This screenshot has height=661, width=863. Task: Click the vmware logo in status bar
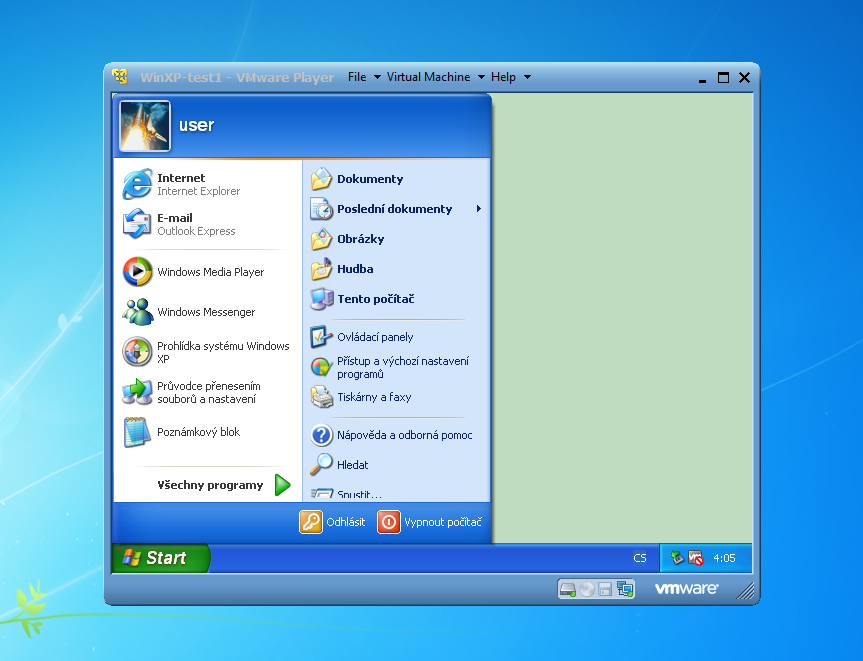pyautogui.click(x=686, y=589)
